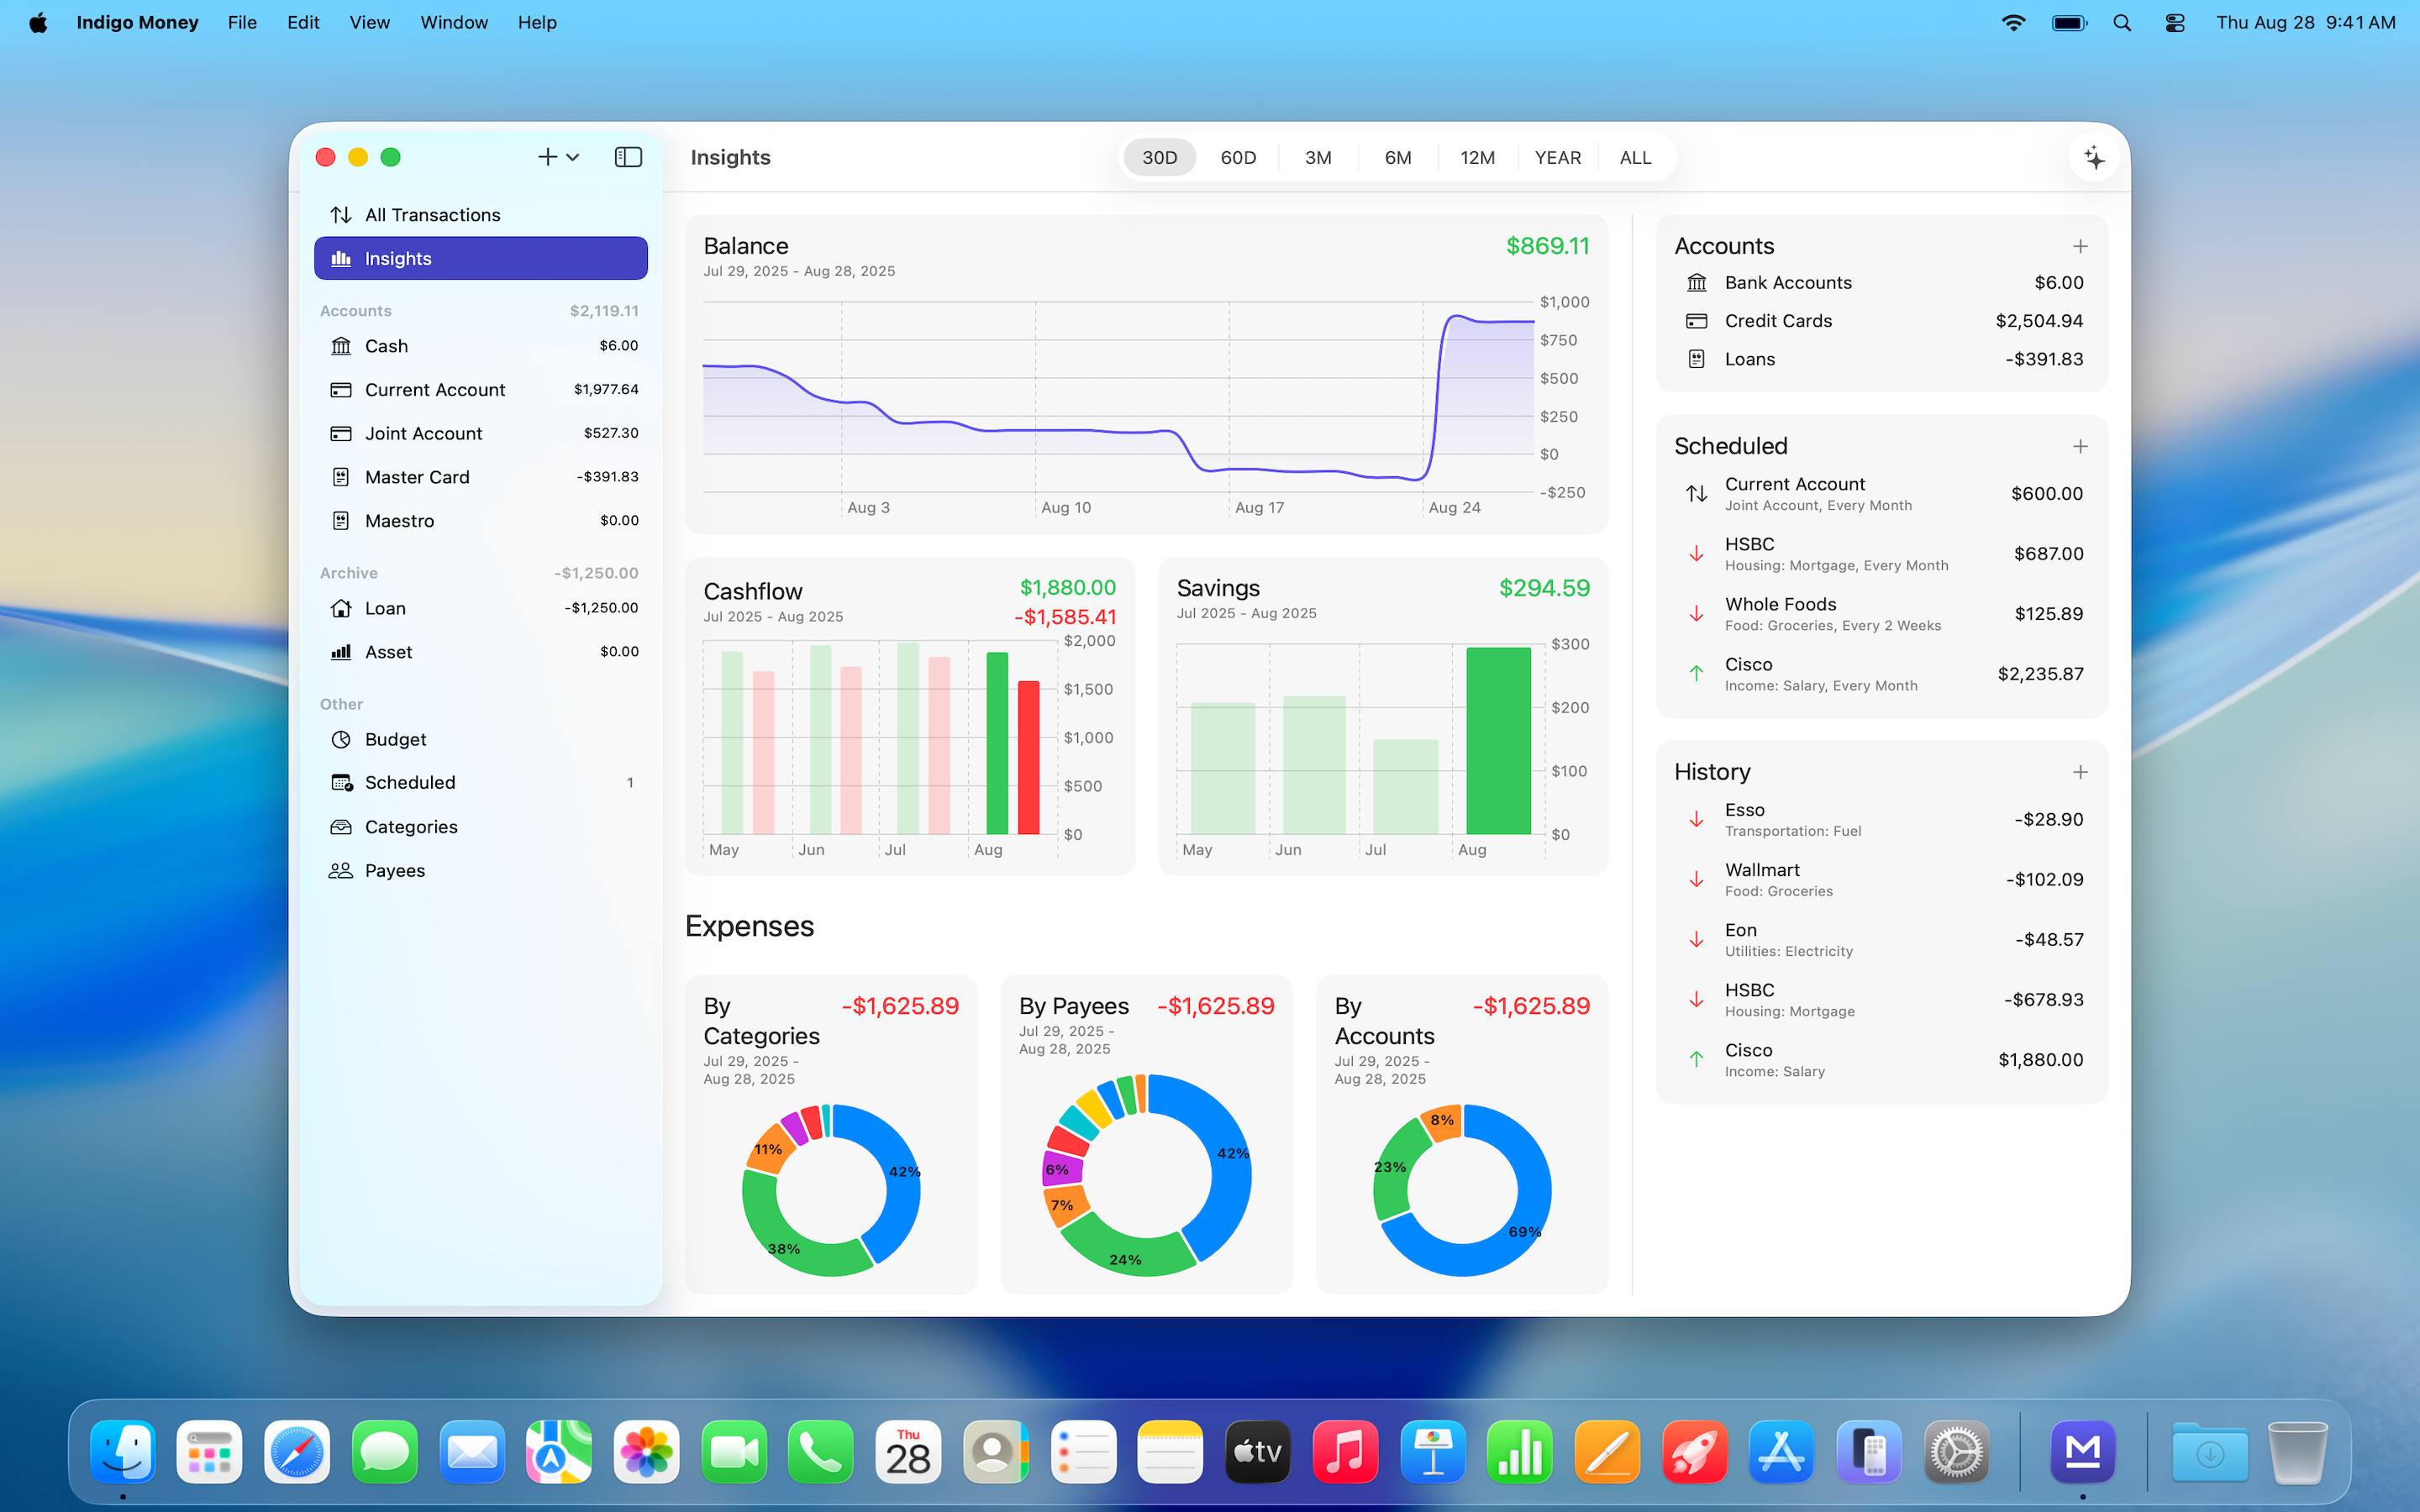The width and height of the screenshot is (2420, 1512).
Task: Add a scheduled transaction with plus
Action: click(x=2080, y=446)
